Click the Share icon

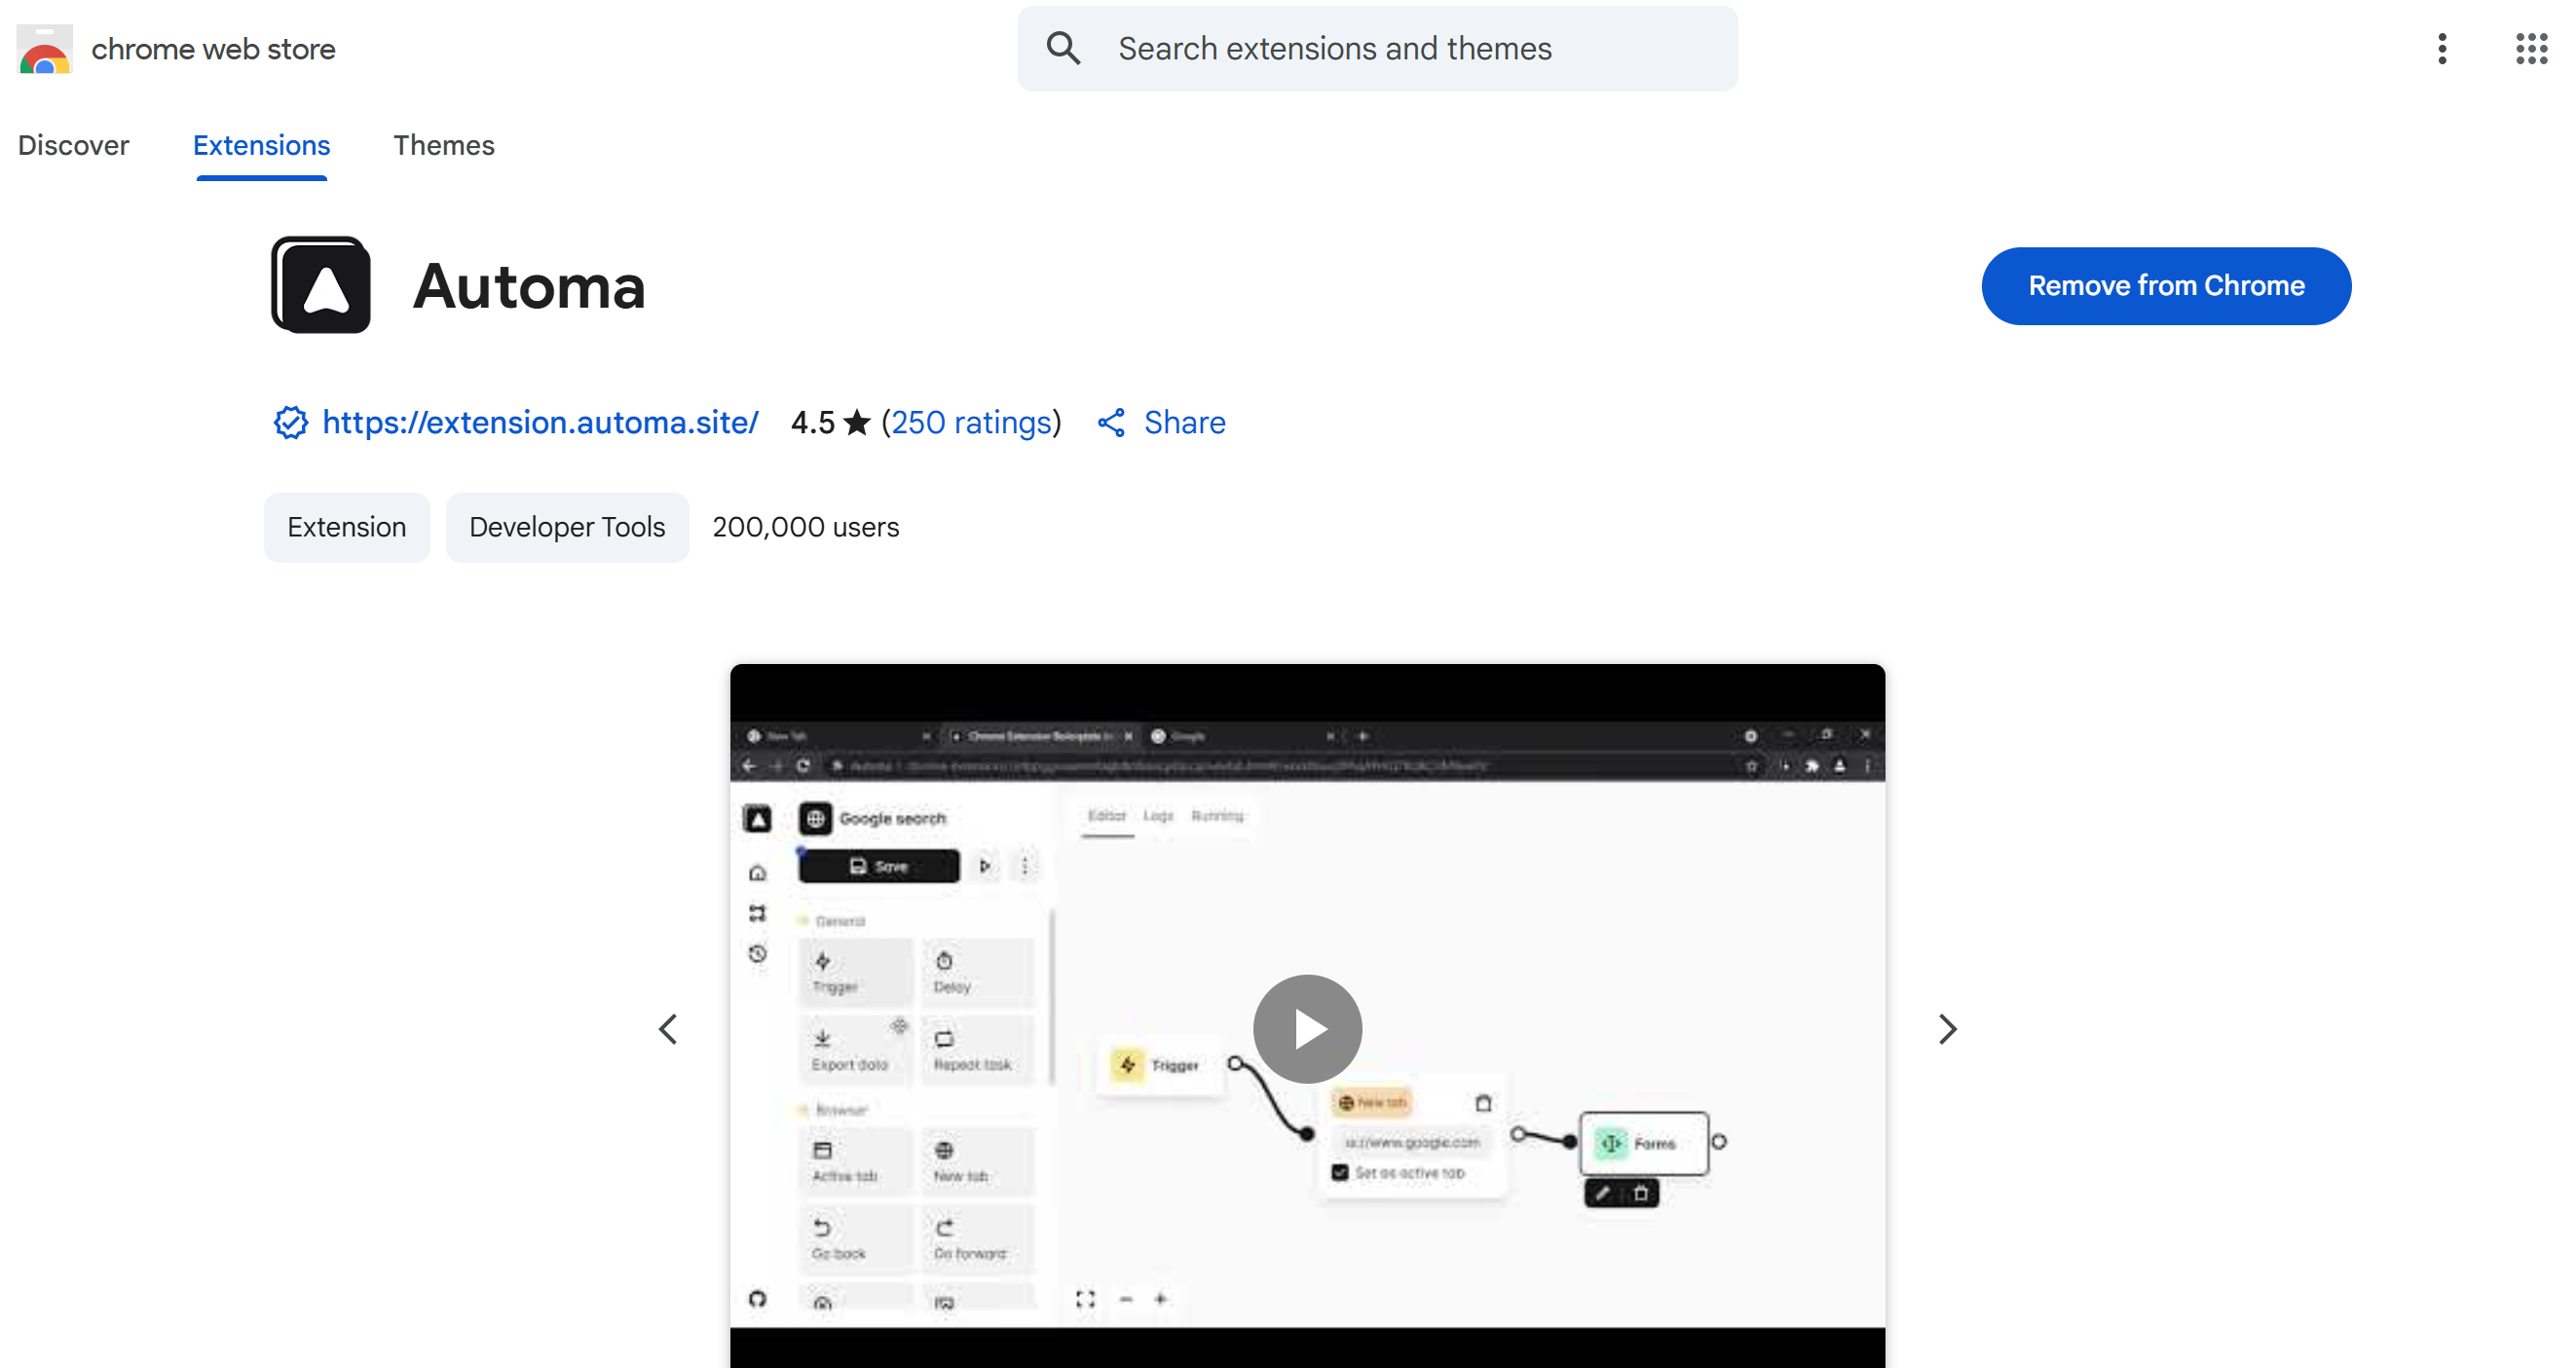point(1111,422)
